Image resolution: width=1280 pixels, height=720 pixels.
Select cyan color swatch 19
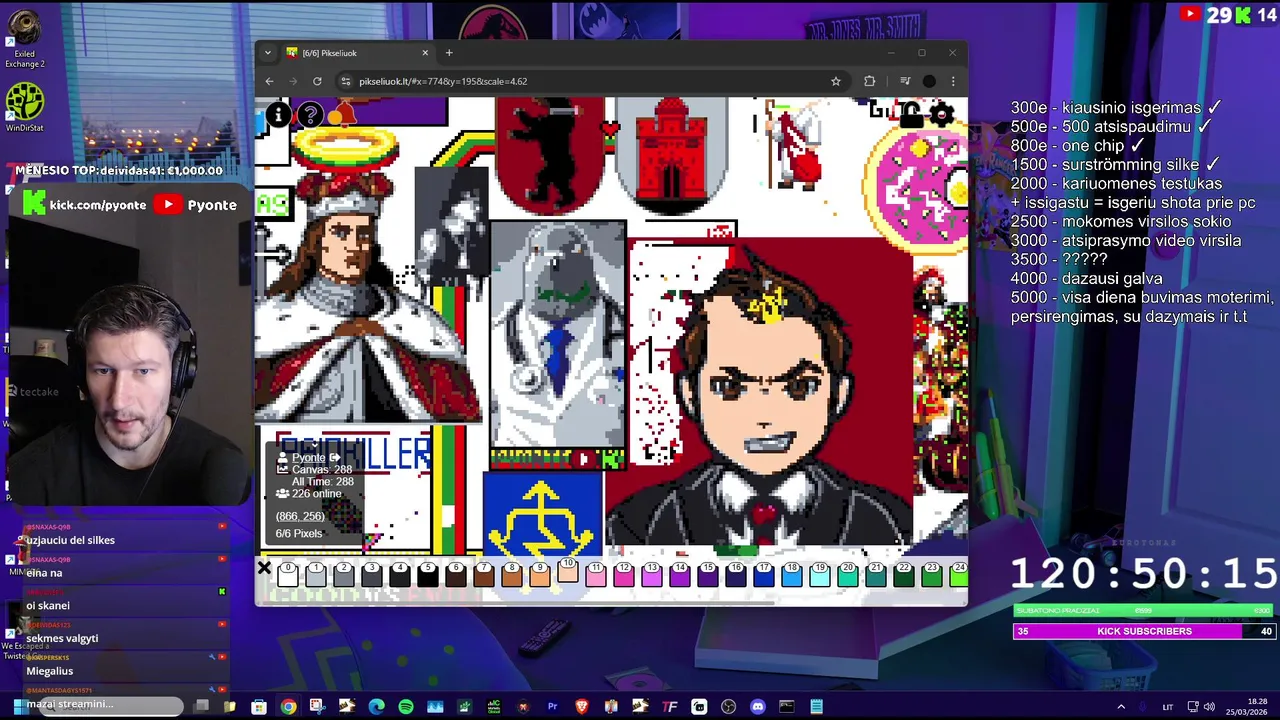(x=820, y=573)
